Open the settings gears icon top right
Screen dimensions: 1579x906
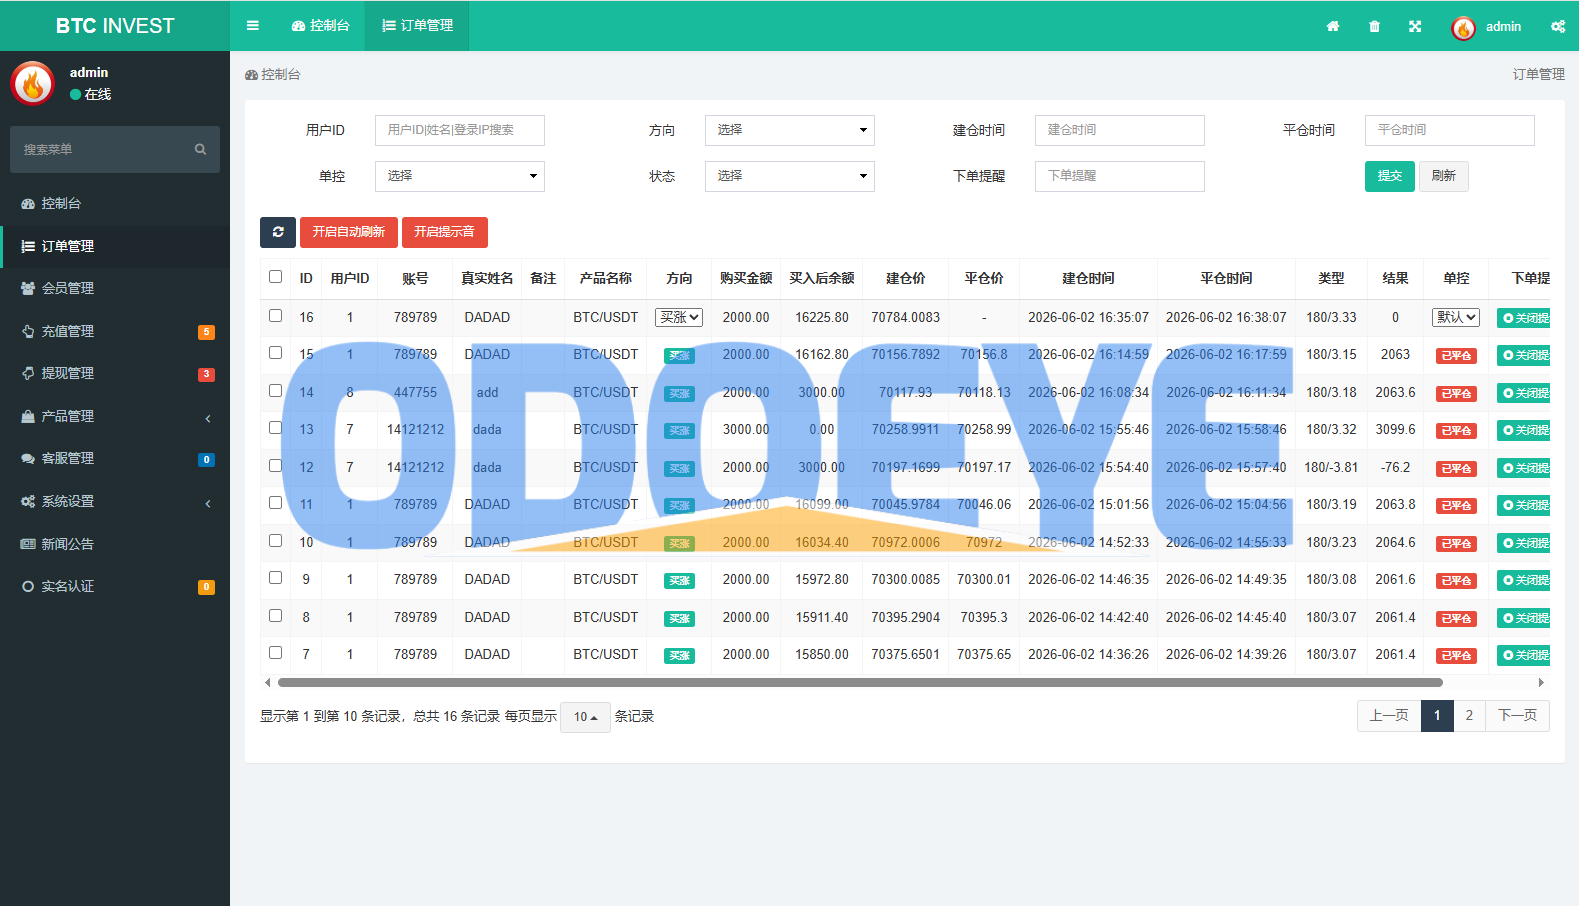click(x=1558, y=26)
